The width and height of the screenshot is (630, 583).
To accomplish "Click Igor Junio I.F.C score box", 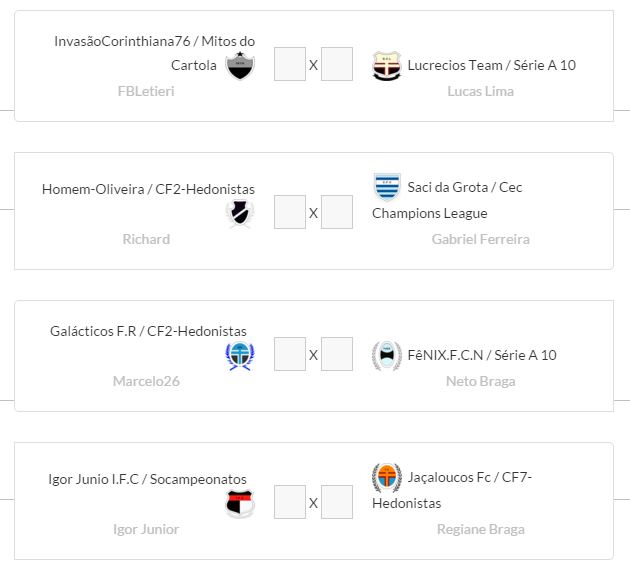I will coord(289,502).
